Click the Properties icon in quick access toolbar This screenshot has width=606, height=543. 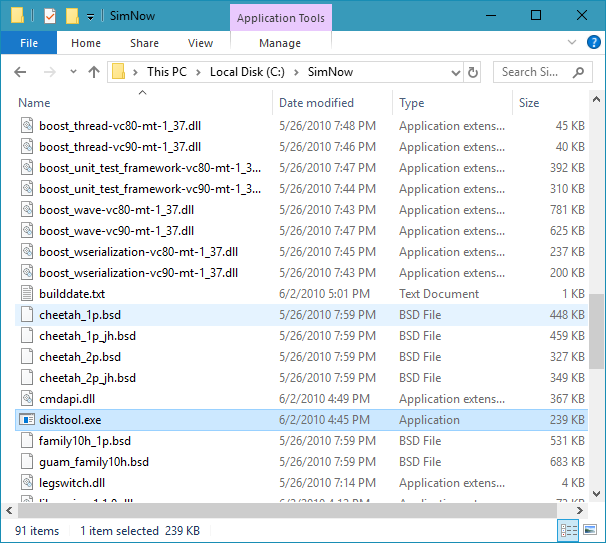pos(49,16)
